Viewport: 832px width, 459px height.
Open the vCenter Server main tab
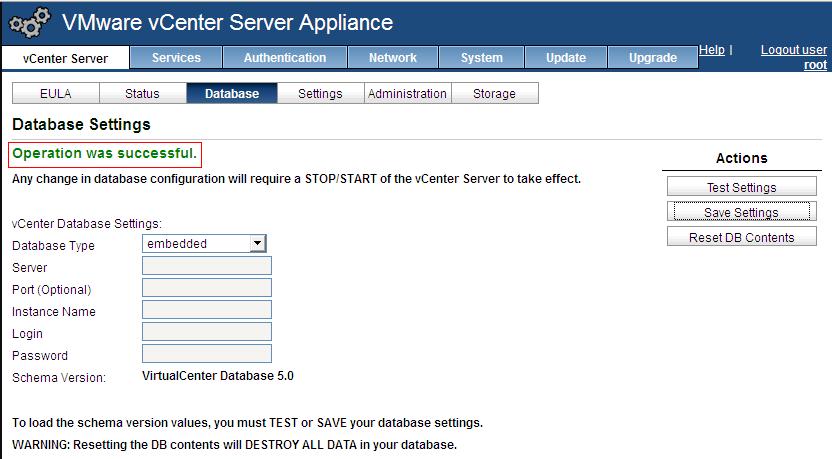[65, 58]
